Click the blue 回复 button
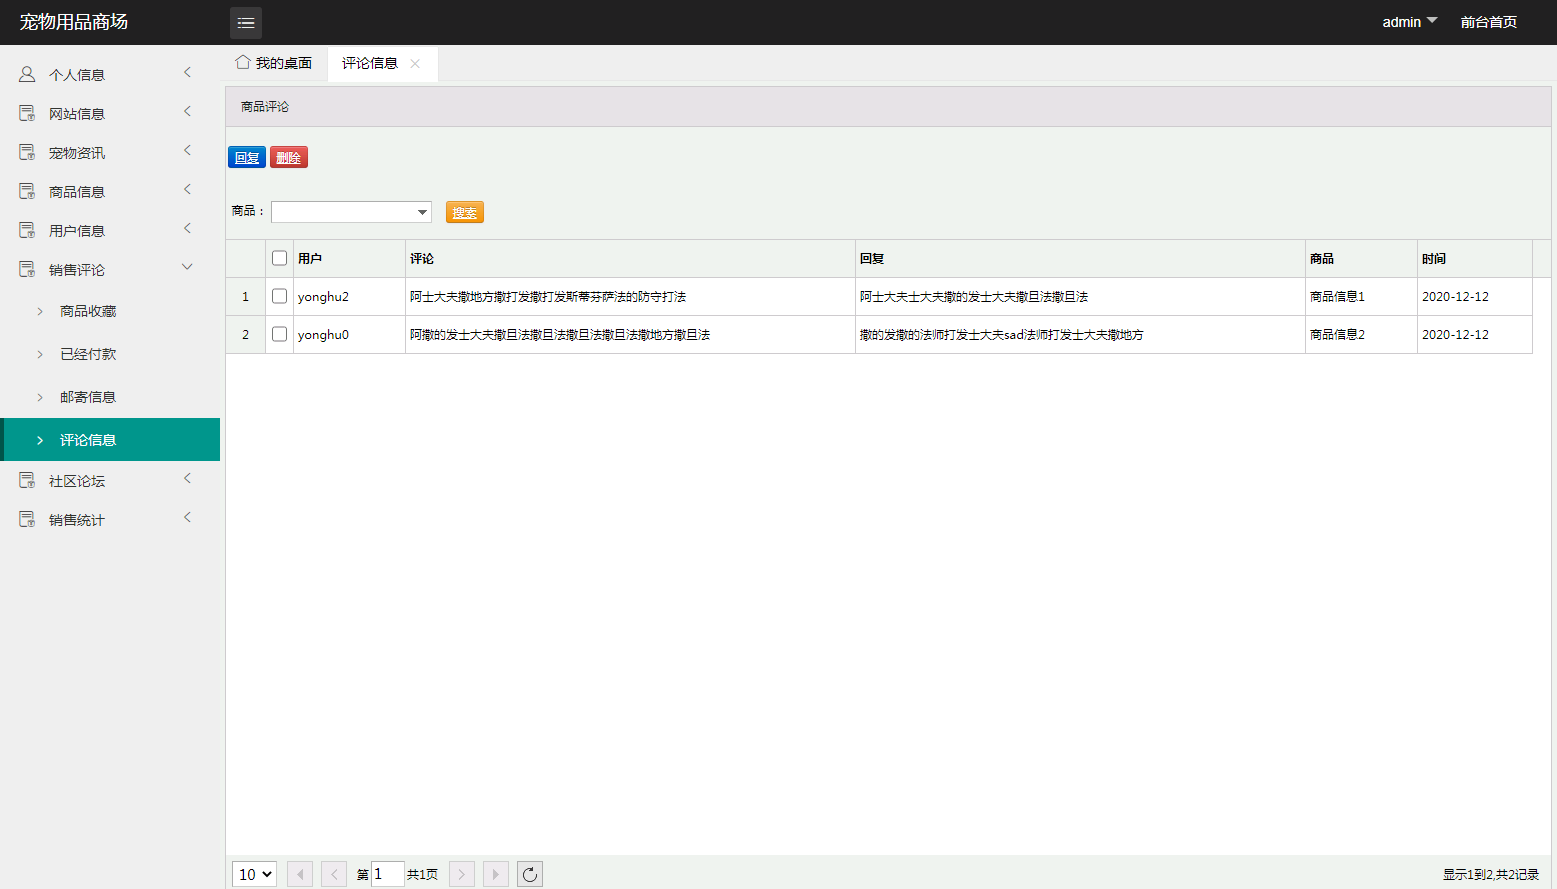The width and height of the screenshot is (1557, 889). [247, 157]
